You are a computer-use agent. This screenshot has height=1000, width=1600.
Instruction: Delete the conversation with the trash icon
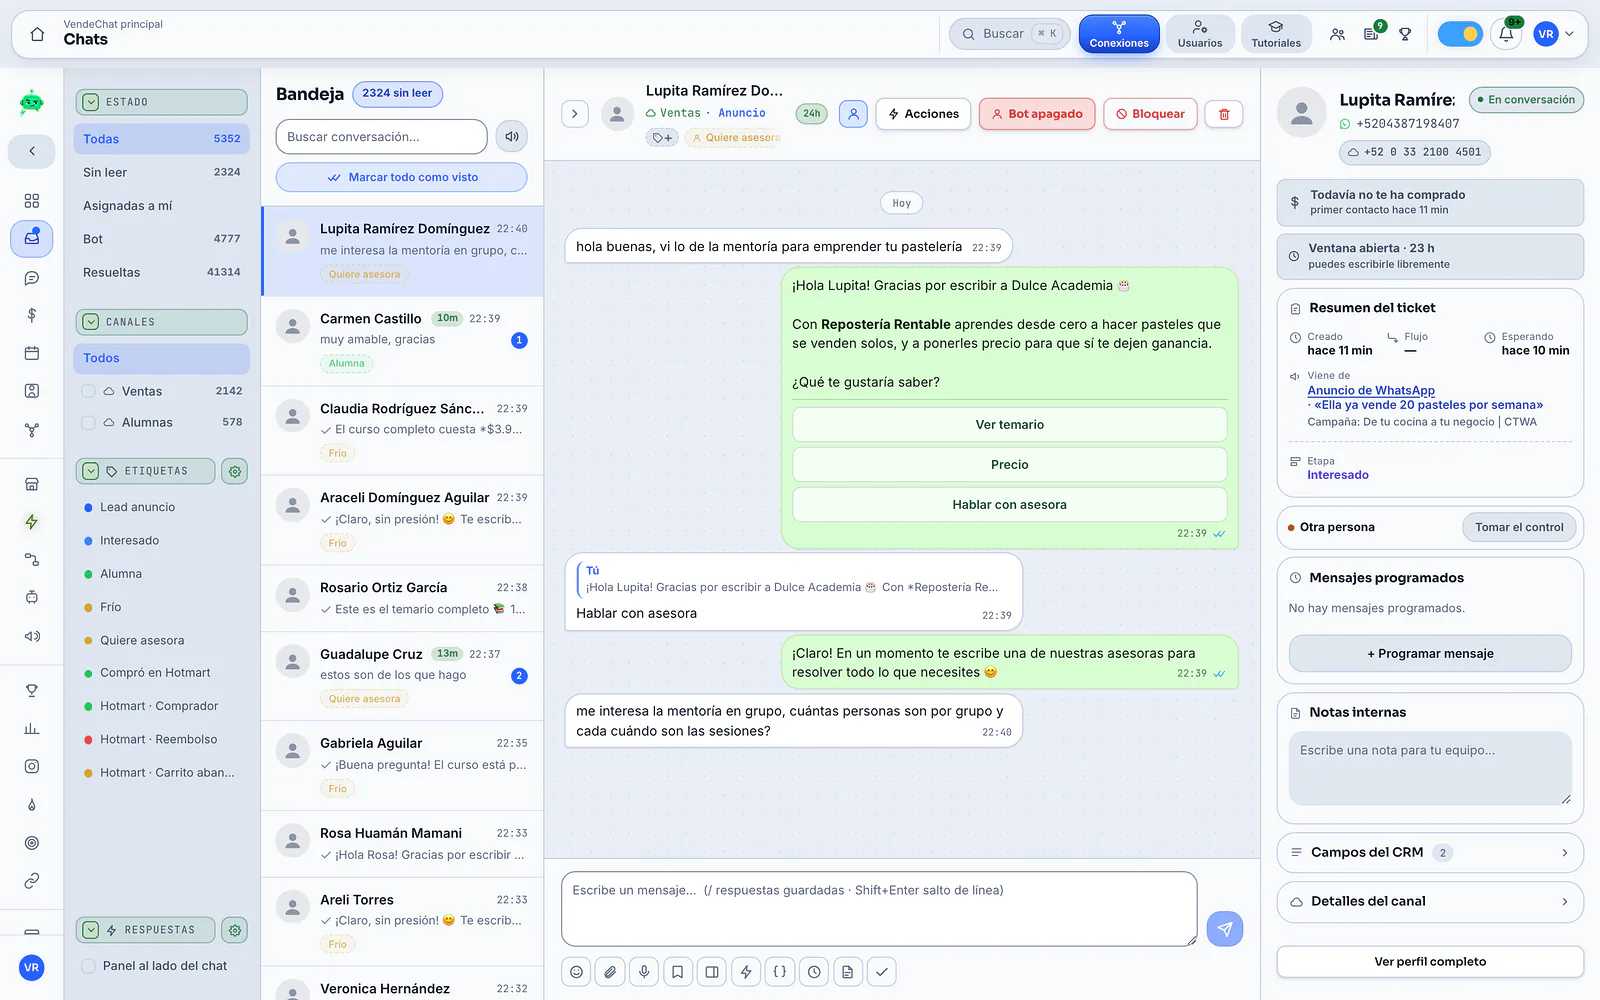pyautogui.click(x=1224, y=114)
